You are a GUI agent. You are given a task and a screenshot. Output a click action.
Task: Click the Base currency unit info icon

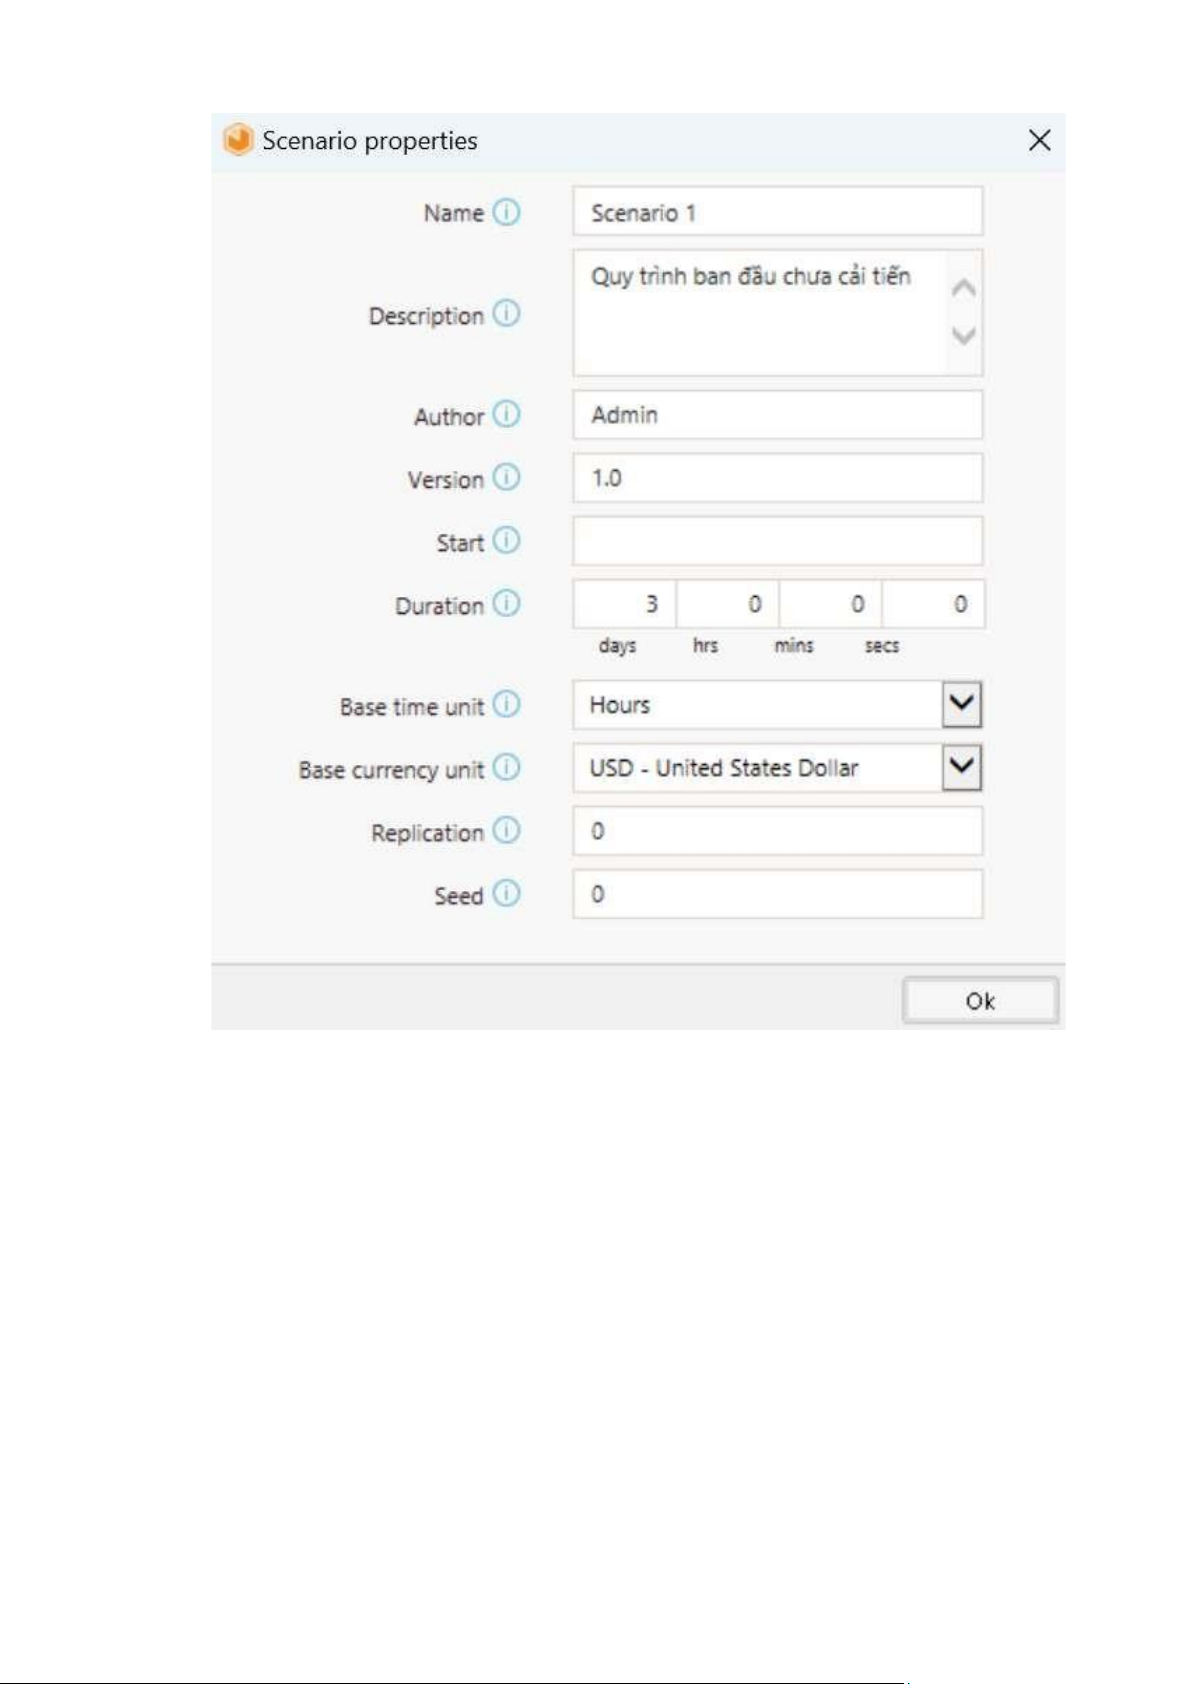(x=507, y=768)
